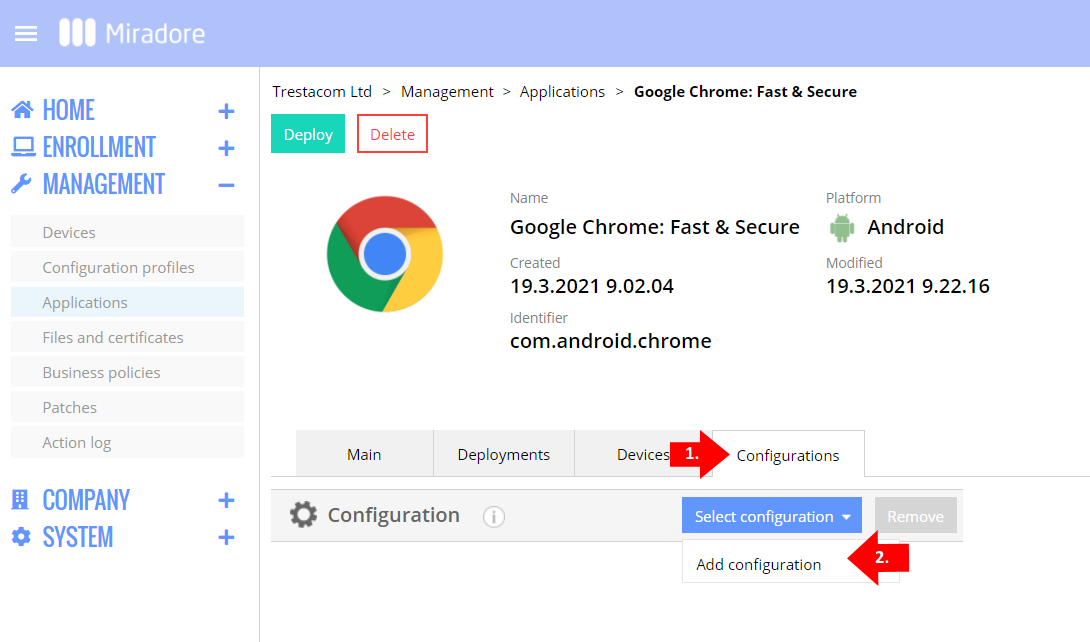This screenshot has height=642, width=1090.
Task: Expand the System section plus icon
Action: click(x=226, y=538)
